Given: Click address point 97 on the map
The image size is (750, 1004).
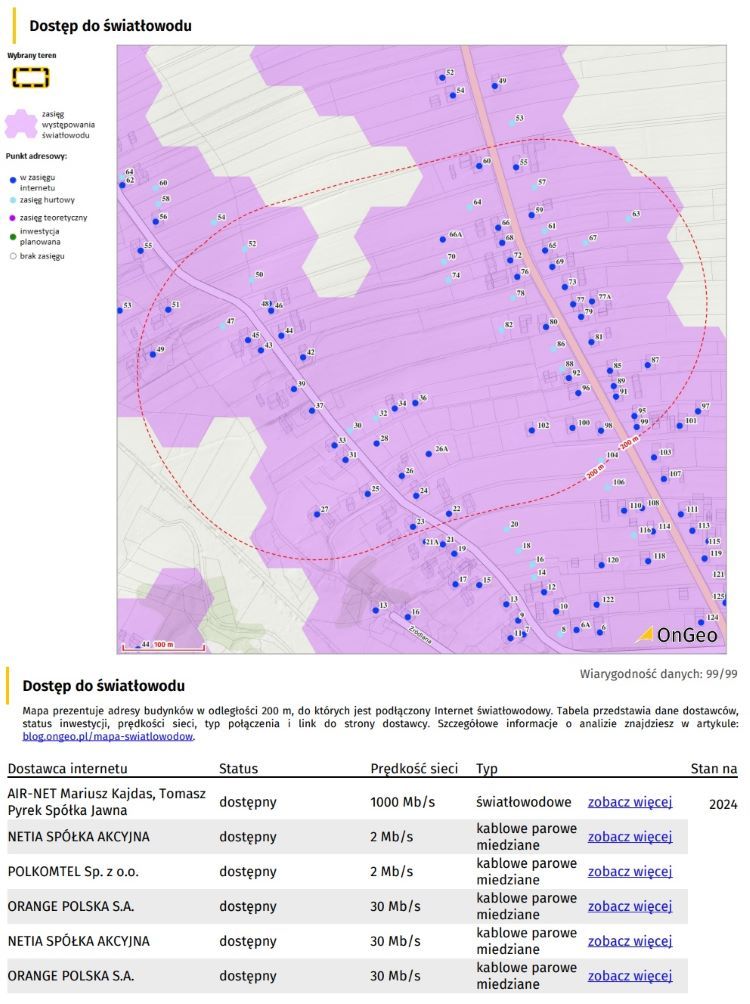Looking at the screenshot, I should click(x=698, y=412).
